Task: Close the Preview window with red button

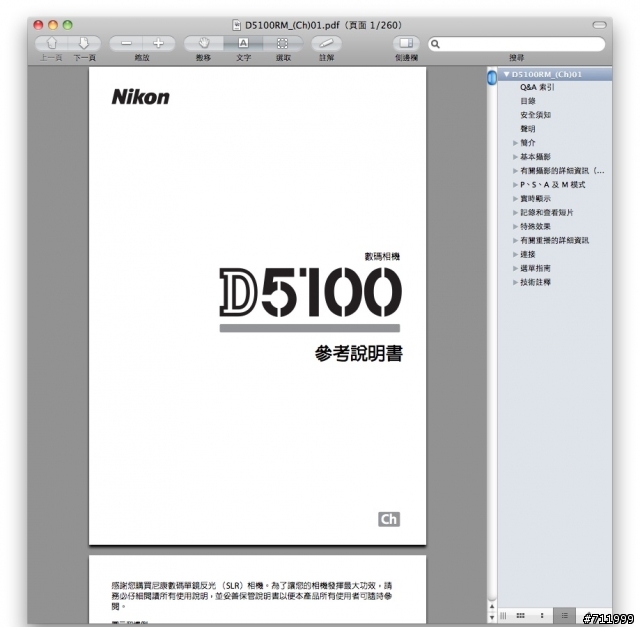Action: point(38,25)
